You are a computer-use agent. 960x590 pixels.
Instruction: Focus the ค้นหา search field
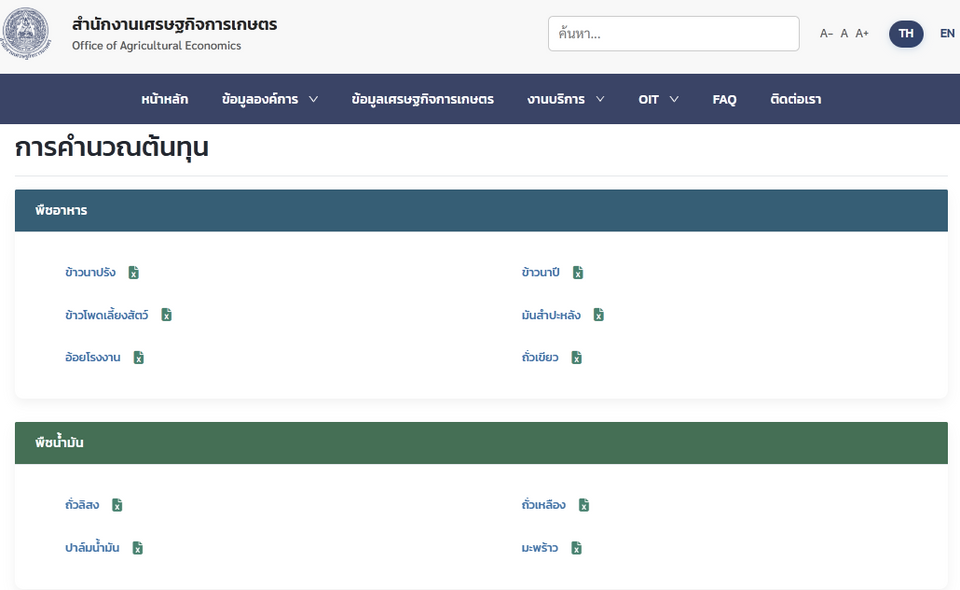(673, 34)
